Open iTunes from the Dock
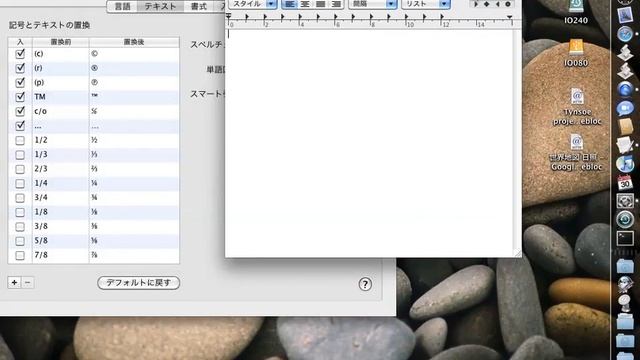This screenshot has width=640, height=360. [624, 164]
